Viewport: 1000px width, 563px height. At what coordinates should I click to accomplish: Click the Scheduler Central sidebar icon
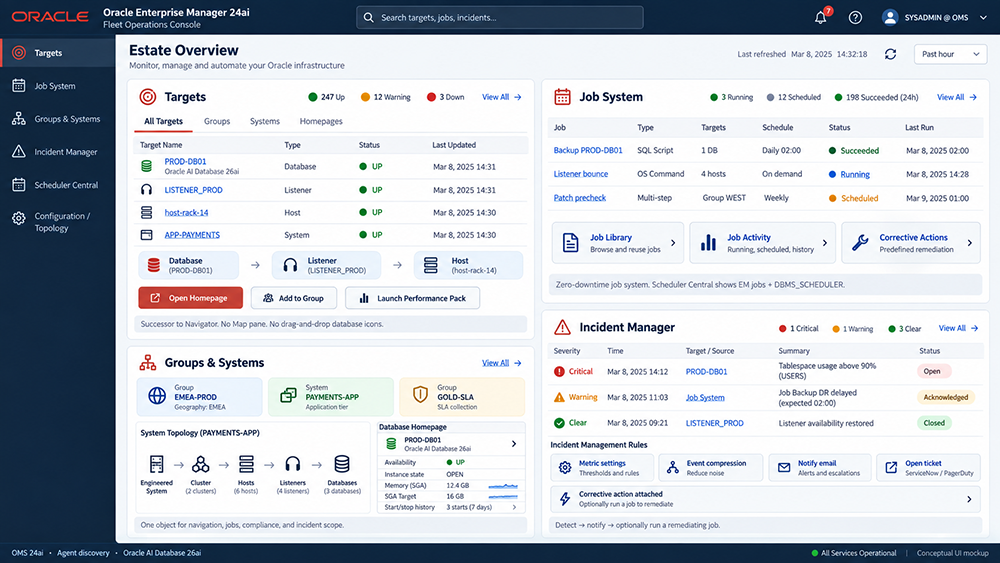pyautogui.click(x=19, y=185)
